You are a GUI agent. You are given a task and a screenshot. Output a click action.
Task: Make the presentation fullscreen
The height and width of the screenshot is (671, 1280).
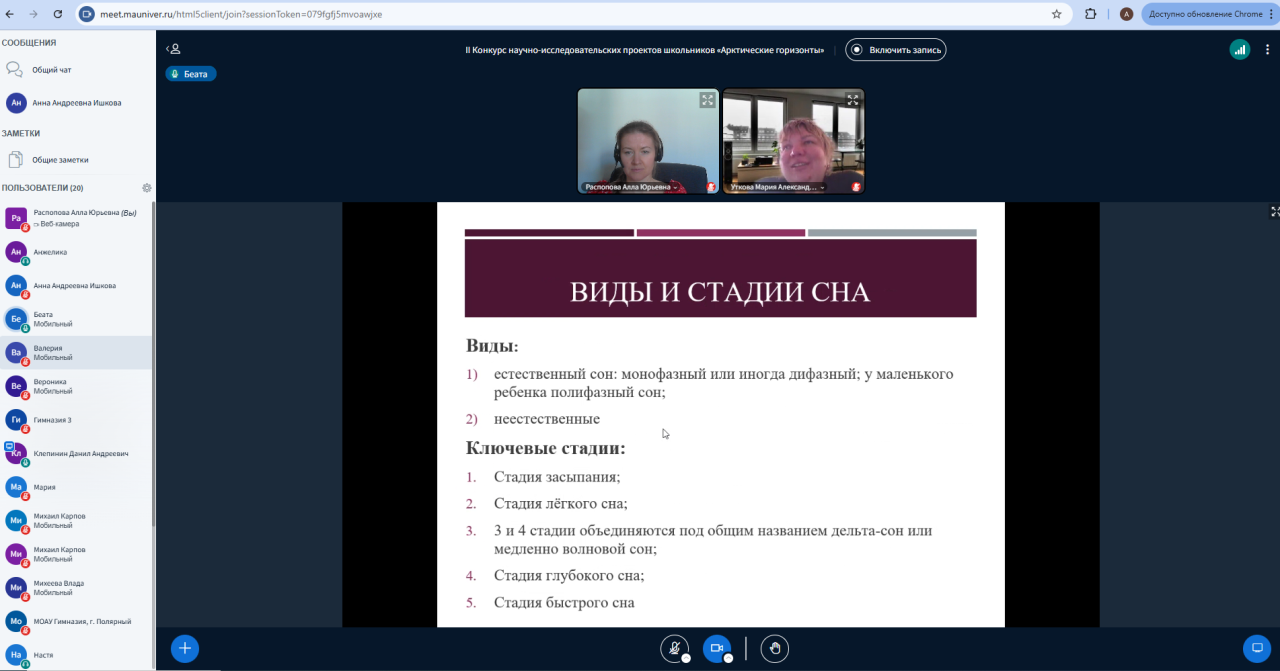[x=1274, y=211]
